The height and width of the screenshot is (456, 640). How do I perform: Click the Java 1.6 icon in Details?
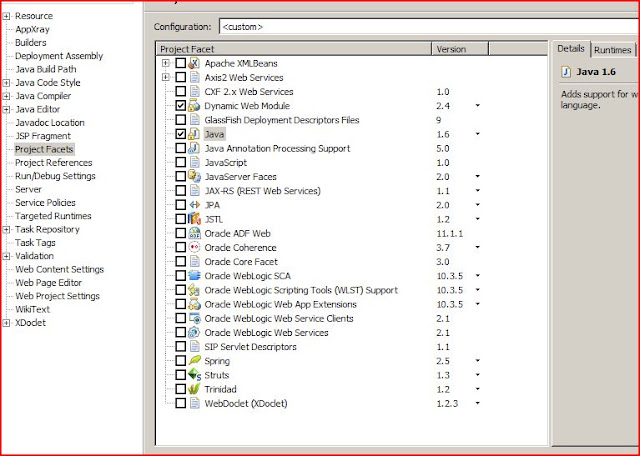click(566, 72)
